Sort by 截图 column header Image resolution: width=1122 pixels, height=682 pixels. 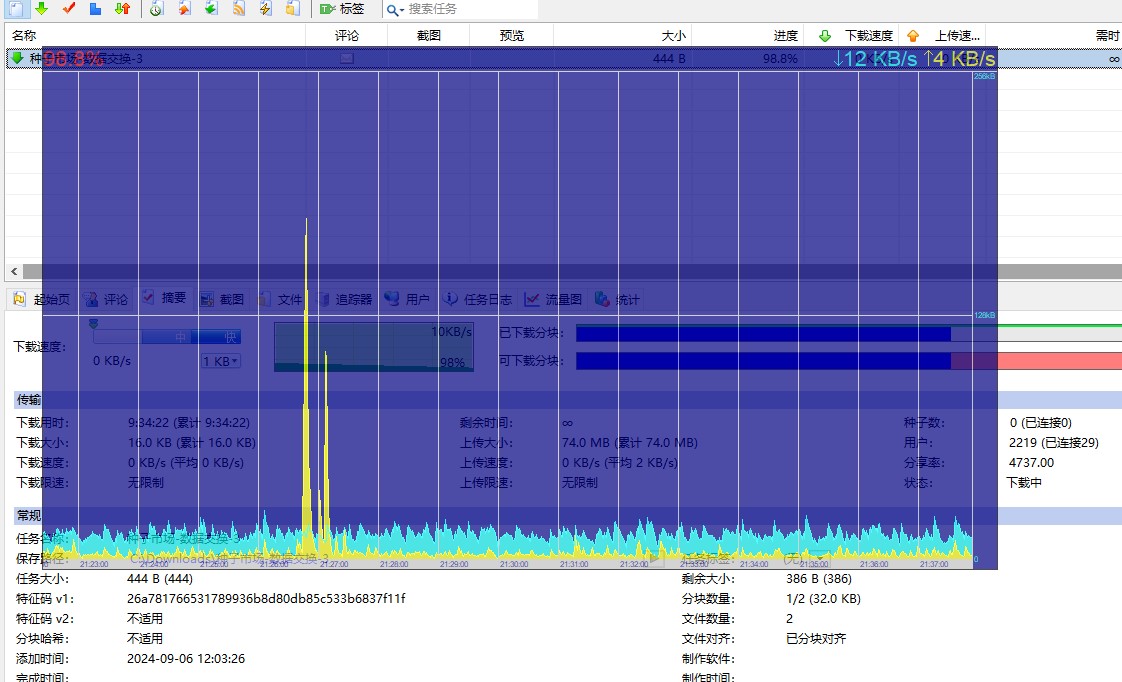[429, 35]
